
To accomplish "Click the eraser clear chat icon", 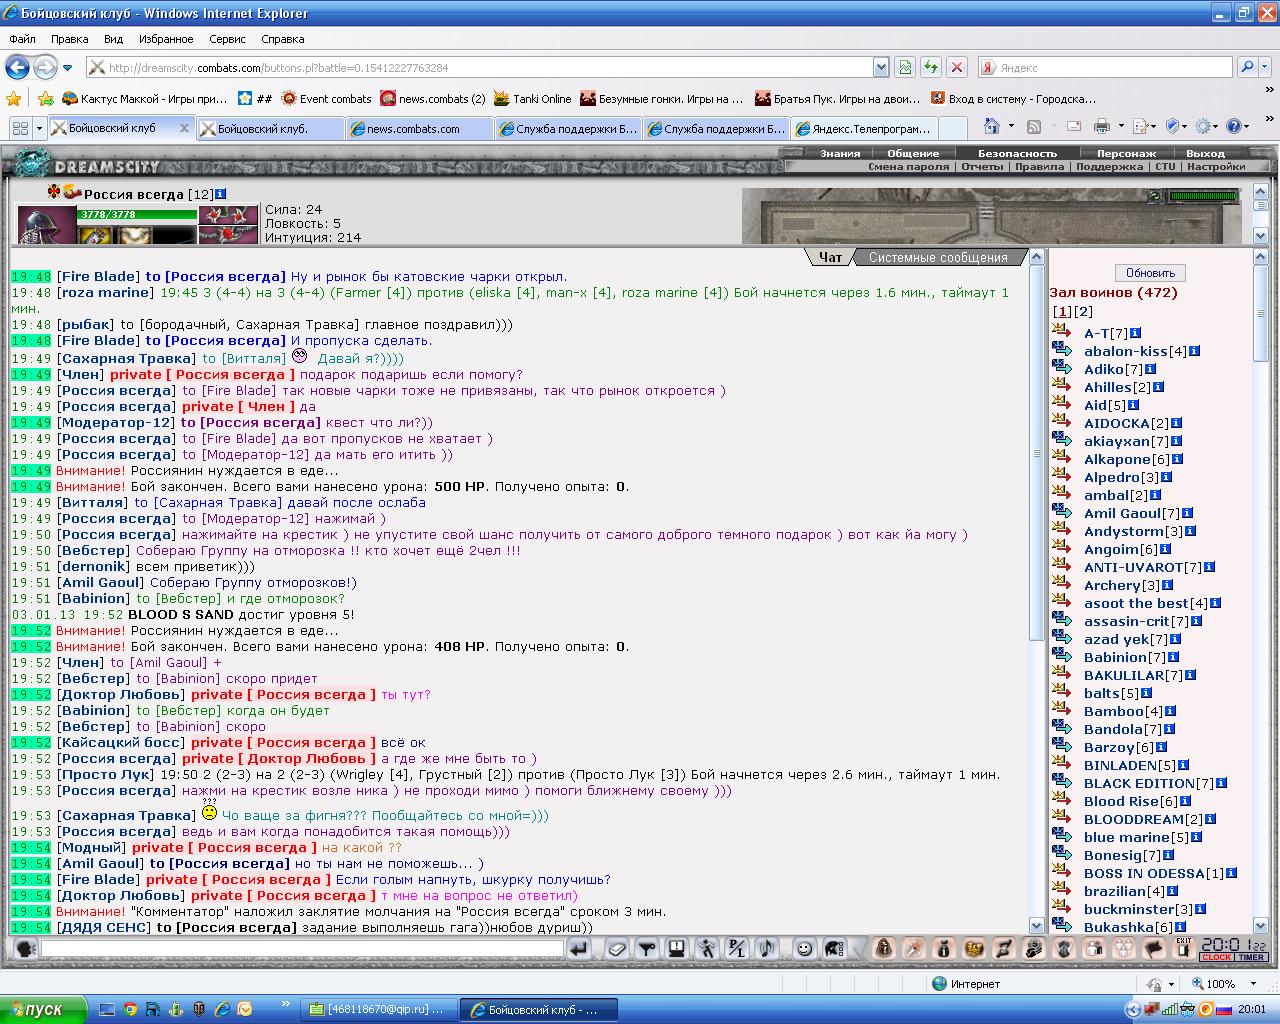I will [616, 949].
